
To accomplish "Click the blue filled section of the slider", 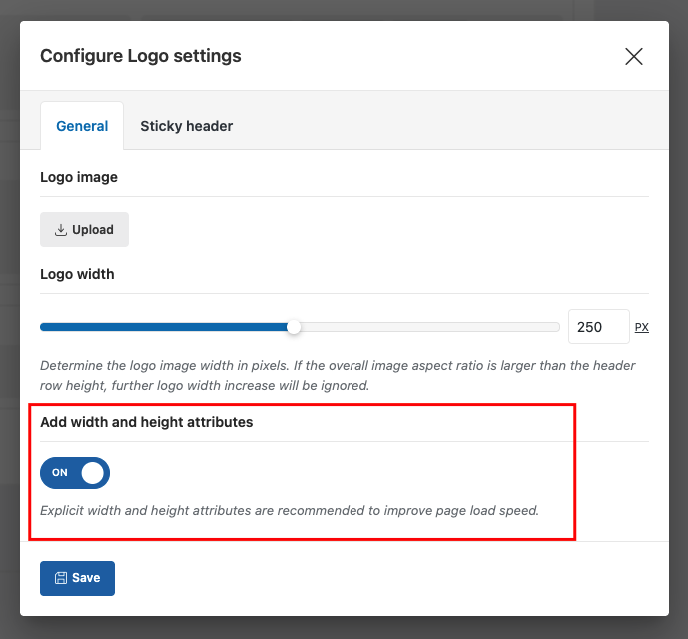I will (160, 327).
